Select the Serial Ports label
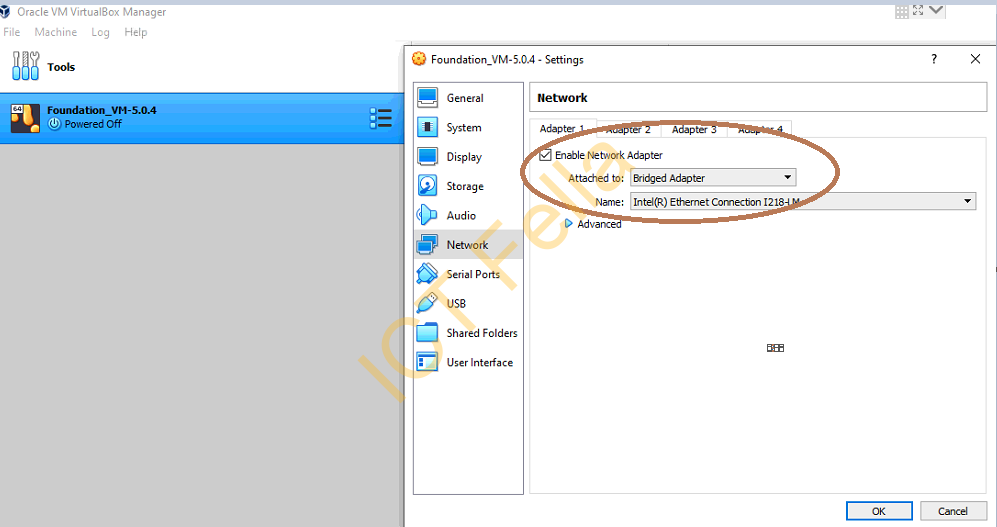This screenshot has width=997, height=527. [x=473, y=274]
